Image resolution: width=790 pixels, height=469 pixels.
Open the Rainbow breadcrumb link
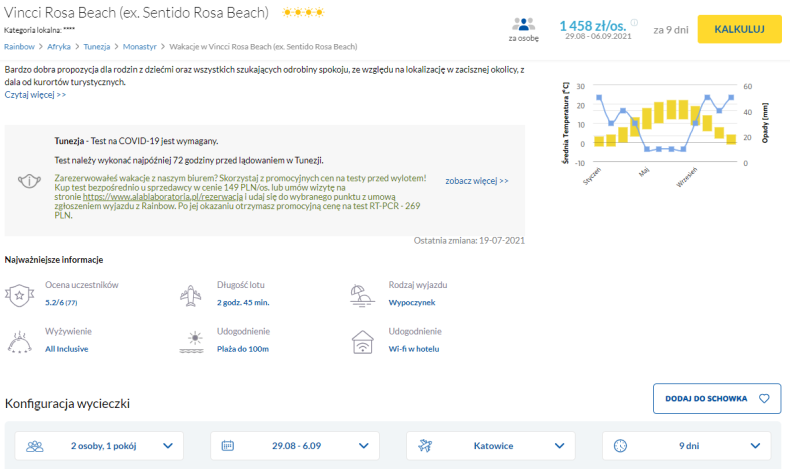pos(19,46)
